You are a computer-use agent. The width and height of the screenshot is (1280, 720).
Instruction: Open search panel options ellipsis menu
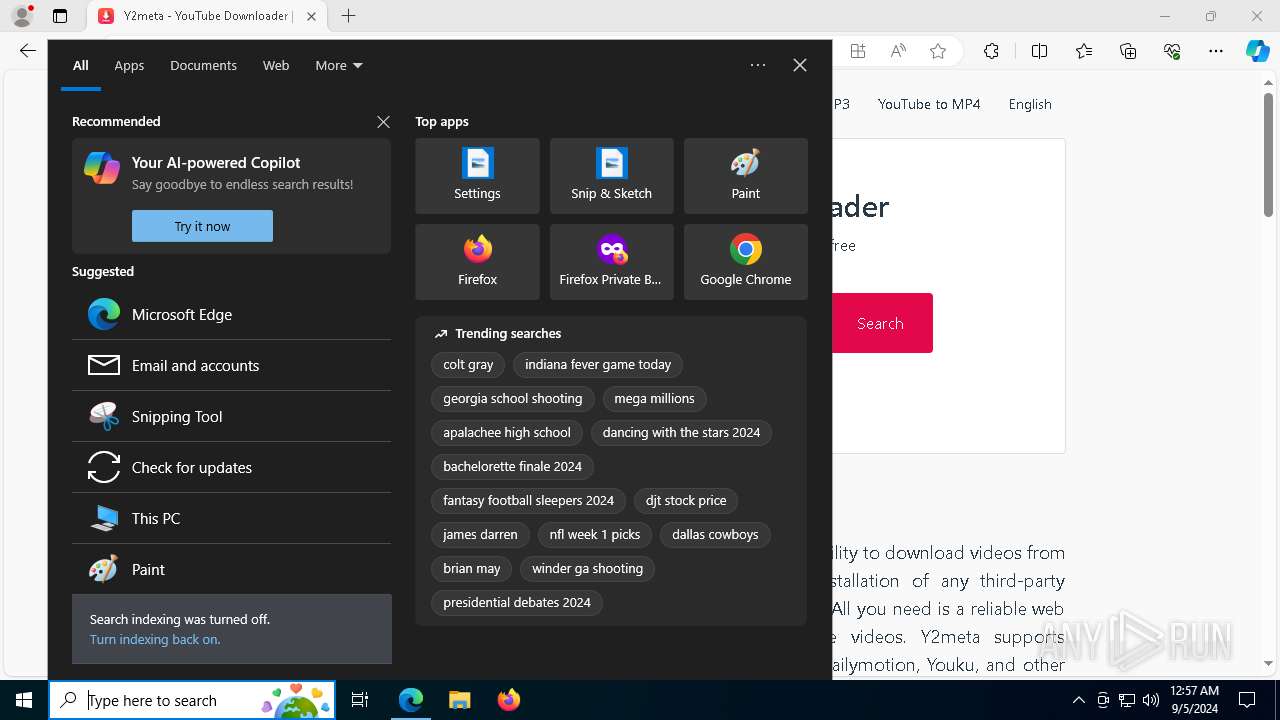click(758, 65)
